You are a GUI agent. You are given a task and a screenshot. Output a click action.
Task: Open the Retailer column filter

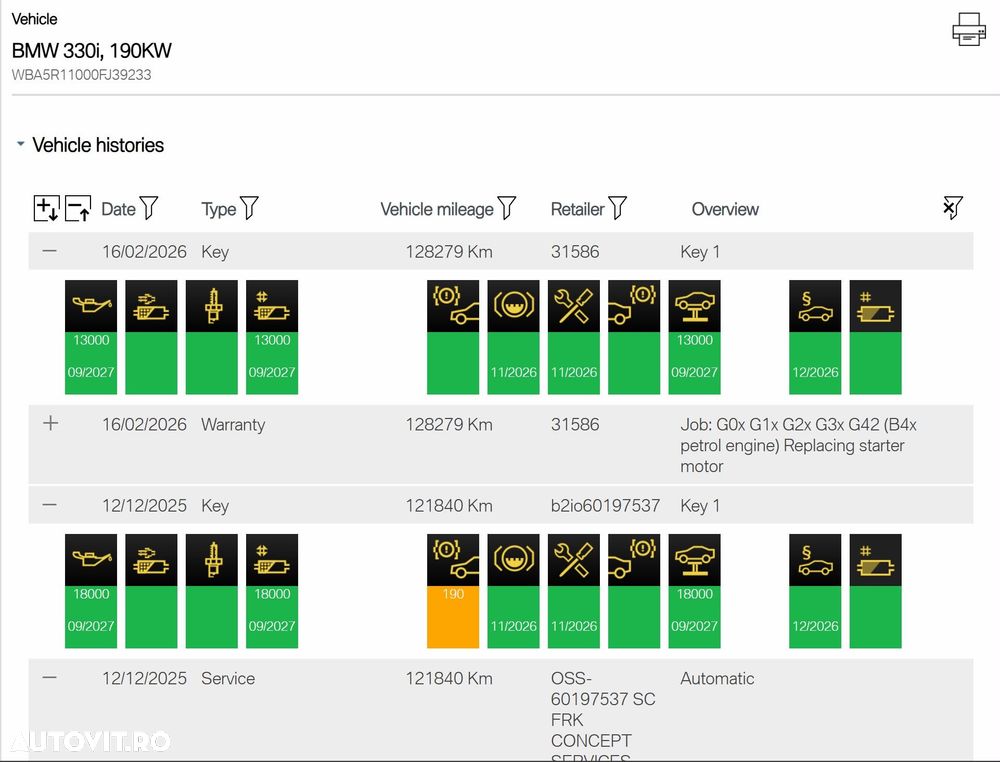pos(617,208)
